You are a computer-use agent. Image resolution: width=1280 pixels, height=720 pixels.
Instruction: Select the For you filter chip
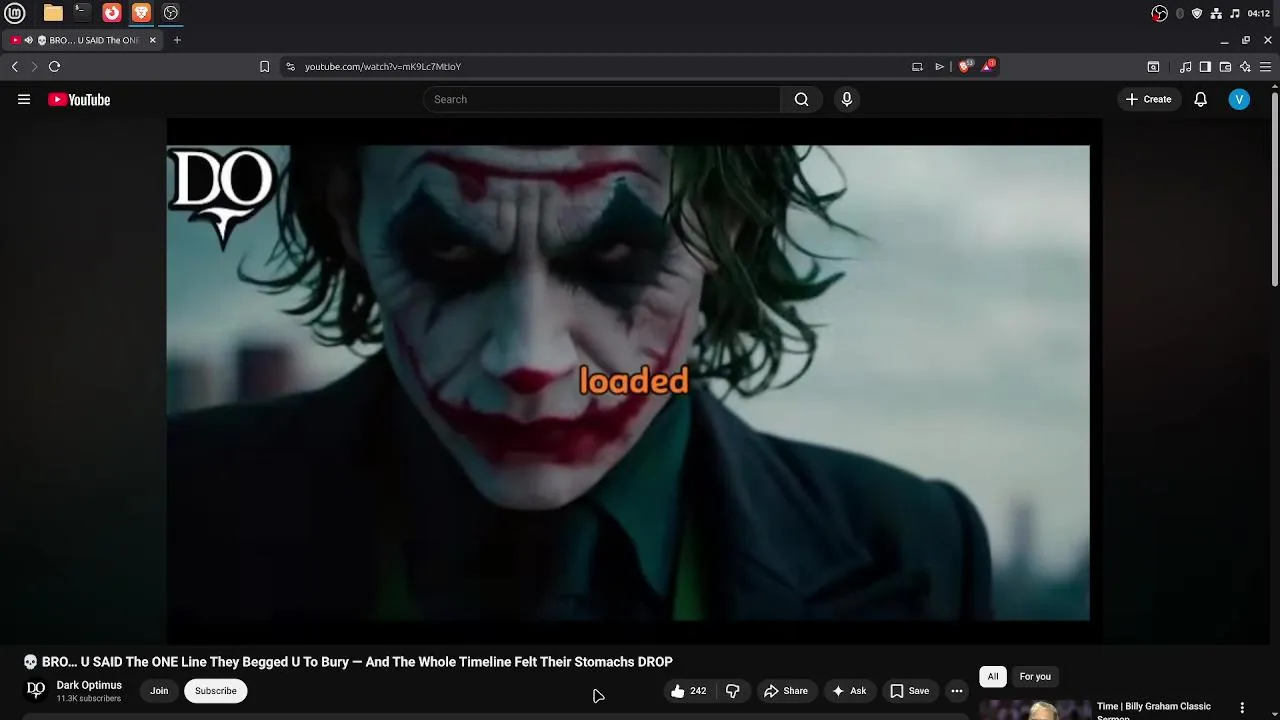1035,677
